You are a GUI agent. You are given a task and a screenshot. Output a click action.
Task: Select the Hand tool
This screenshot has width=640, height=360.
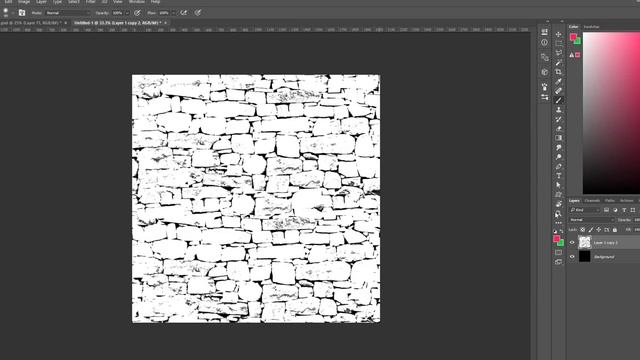[x=558, y=204]
